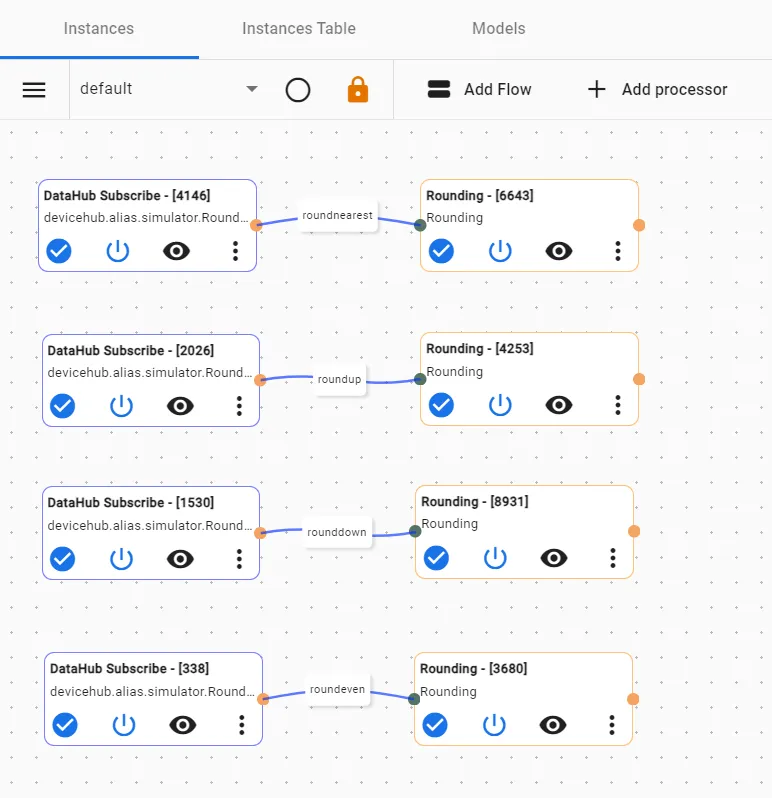Click the check icon on Rounding [8931]
The height and width of the screenshot is (798, 772).
[x=436, y=558]
